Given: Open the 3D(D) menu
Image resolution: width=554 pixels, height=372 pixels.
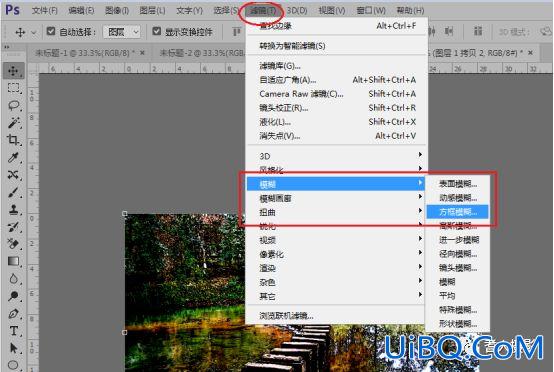Looking at the screenshot, I should [x=297, y=11].
